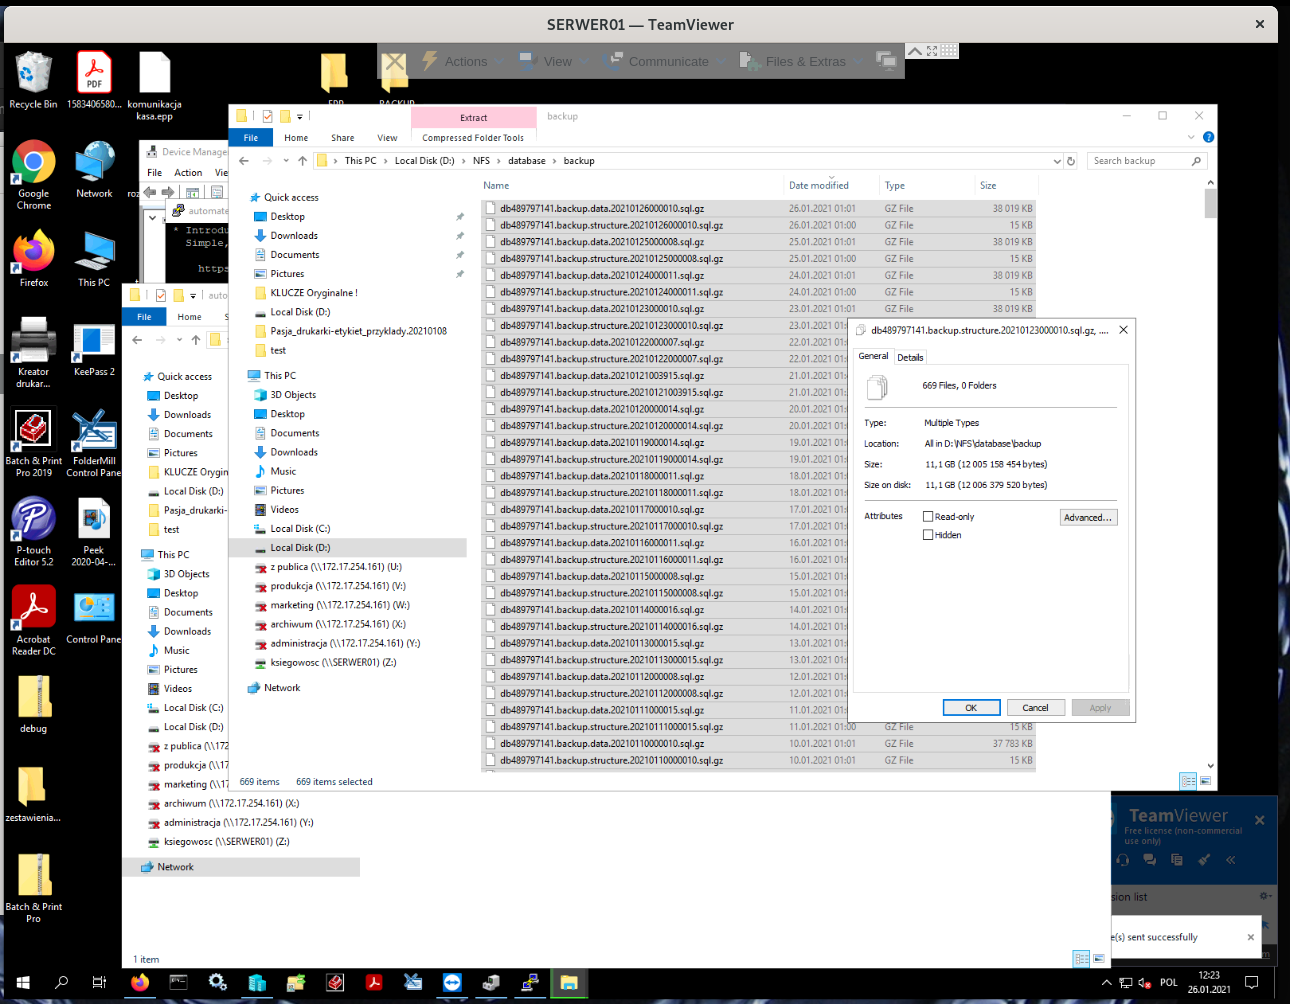Viewport: 1290px width, 1004px height.
Task: Select the KLUCZE Oryginalne ! folder in tree
Action: click(314, 293)
